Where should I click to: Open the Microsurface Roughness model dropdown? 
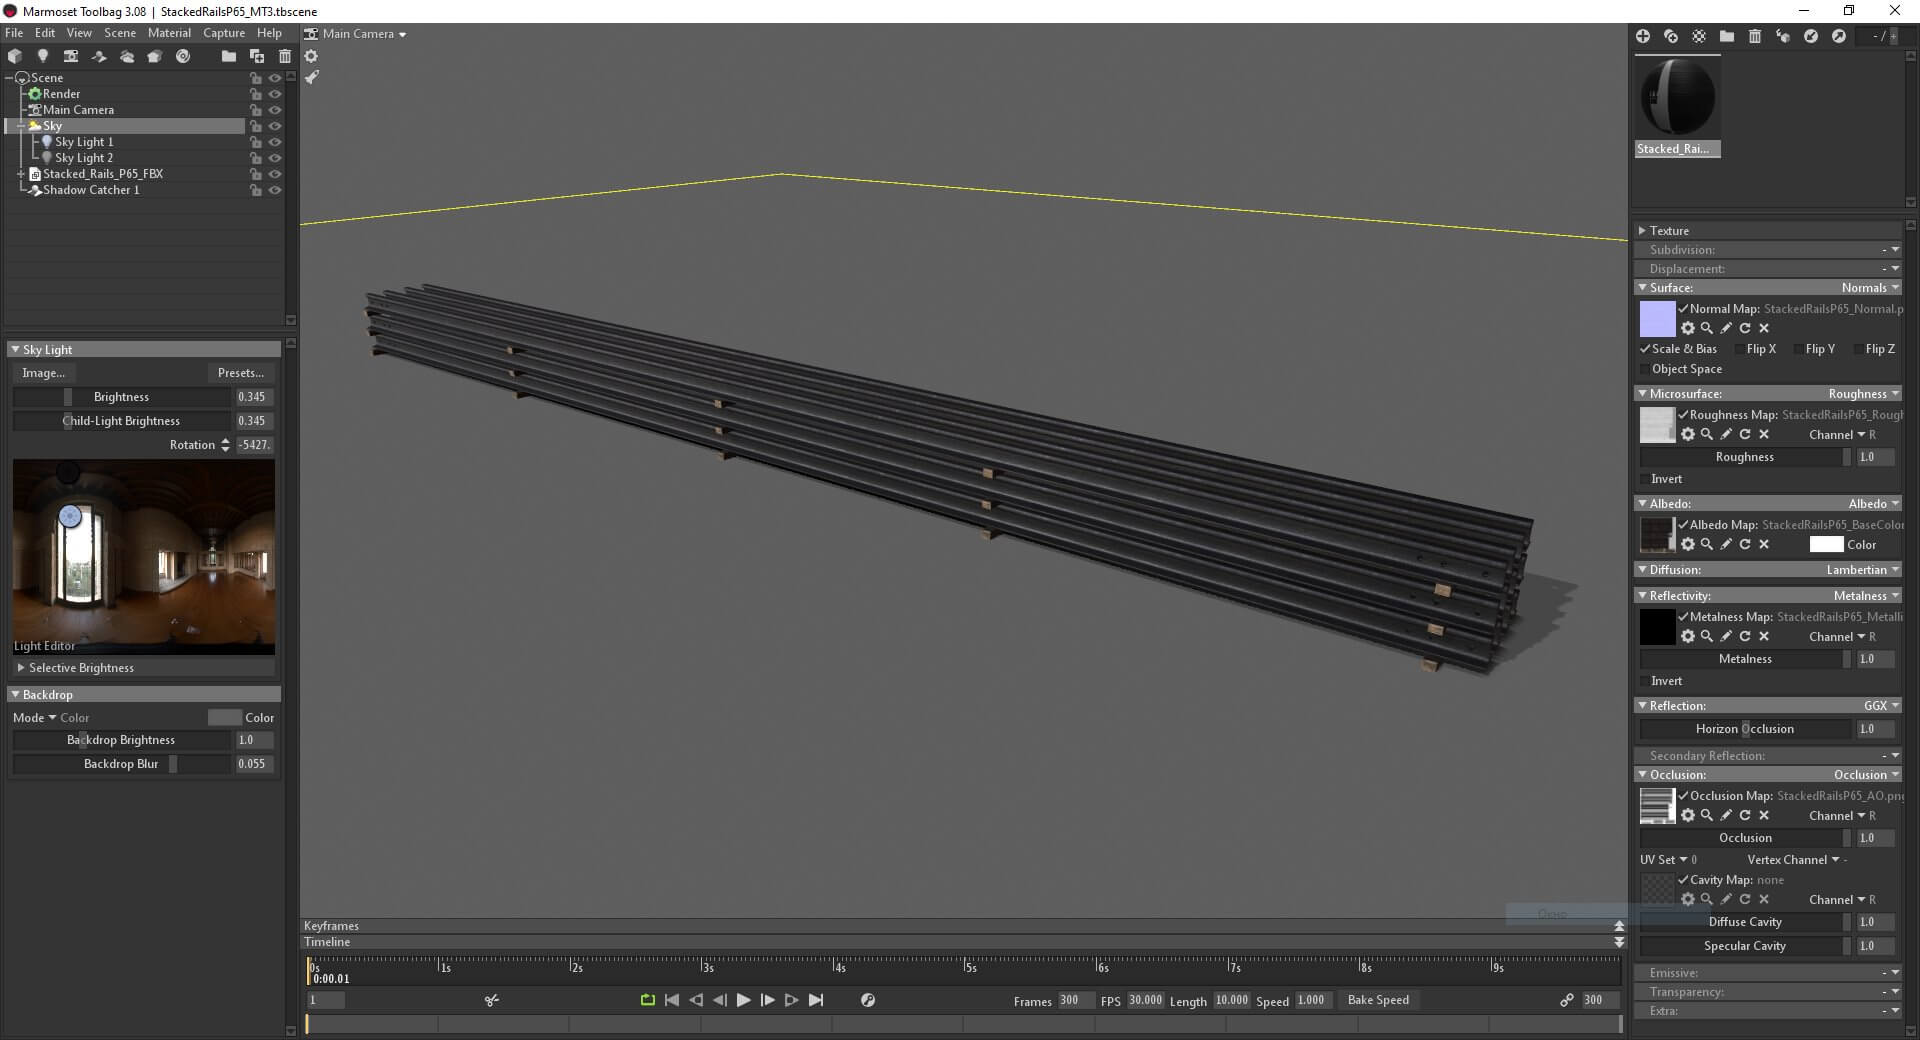click(x=1864, y=394)
